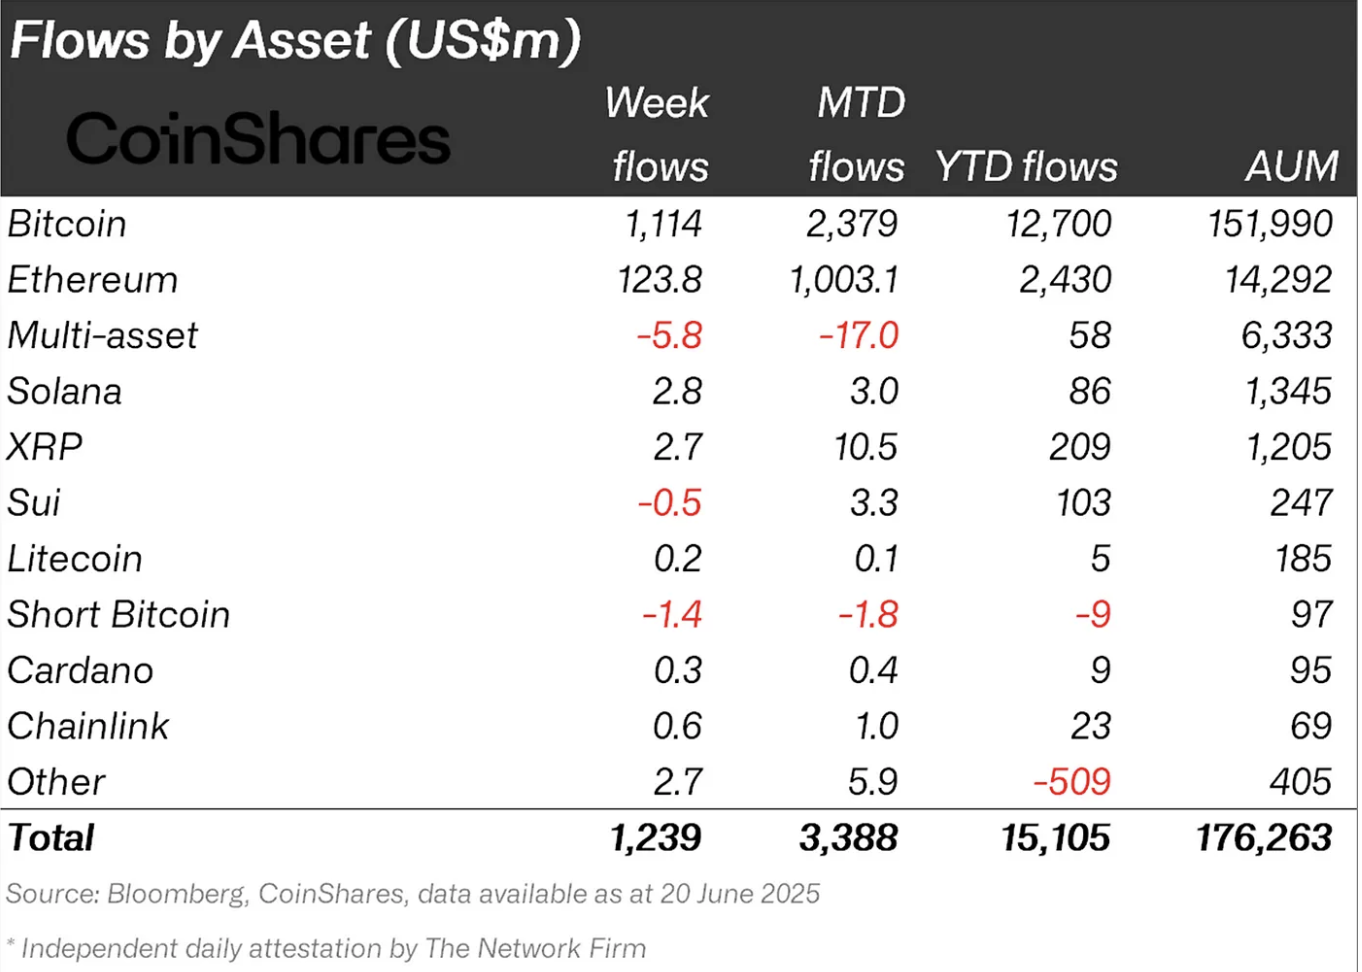
Task: Click the Network Firm attestation footnote
Action: 326,948
